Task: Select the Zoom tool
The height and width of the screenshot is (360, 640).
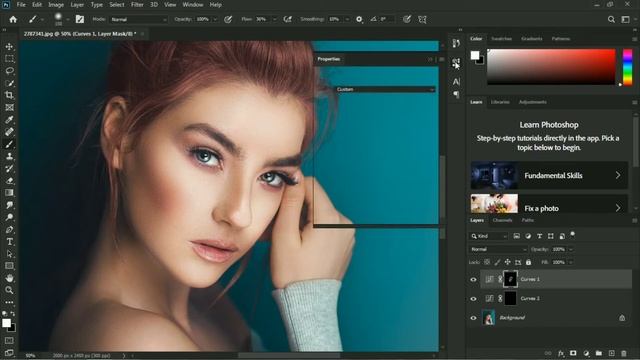Action: (9, 291)
